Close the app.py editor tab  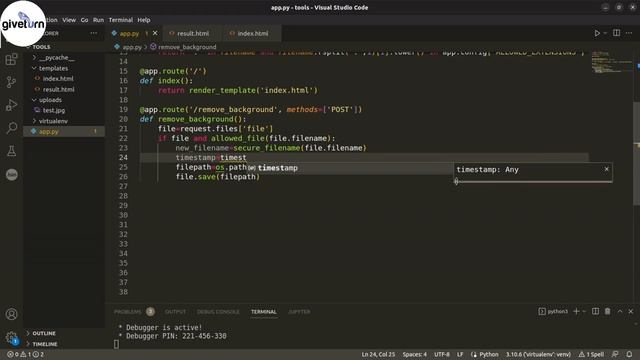pos(155,33)
